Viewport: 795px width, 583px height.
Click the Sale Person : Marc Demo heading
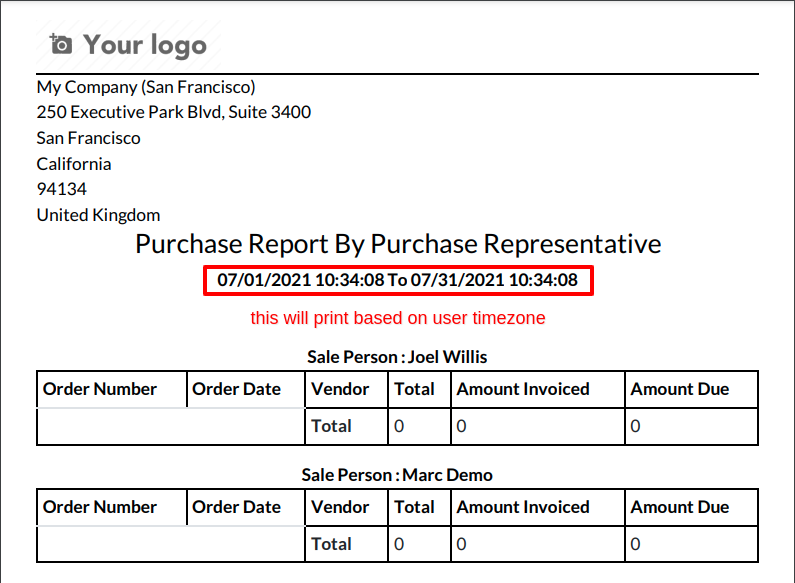[x=397, y=475]
